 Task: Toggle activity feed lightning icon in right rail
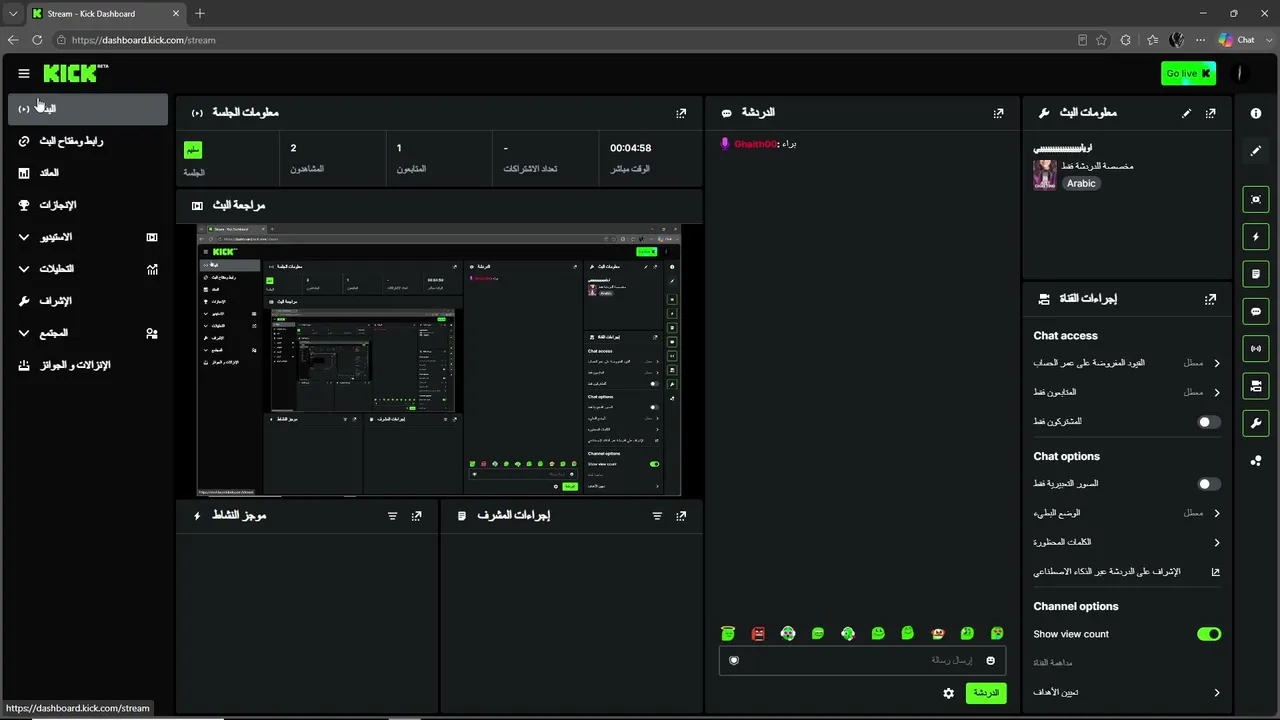(1256, 237)
